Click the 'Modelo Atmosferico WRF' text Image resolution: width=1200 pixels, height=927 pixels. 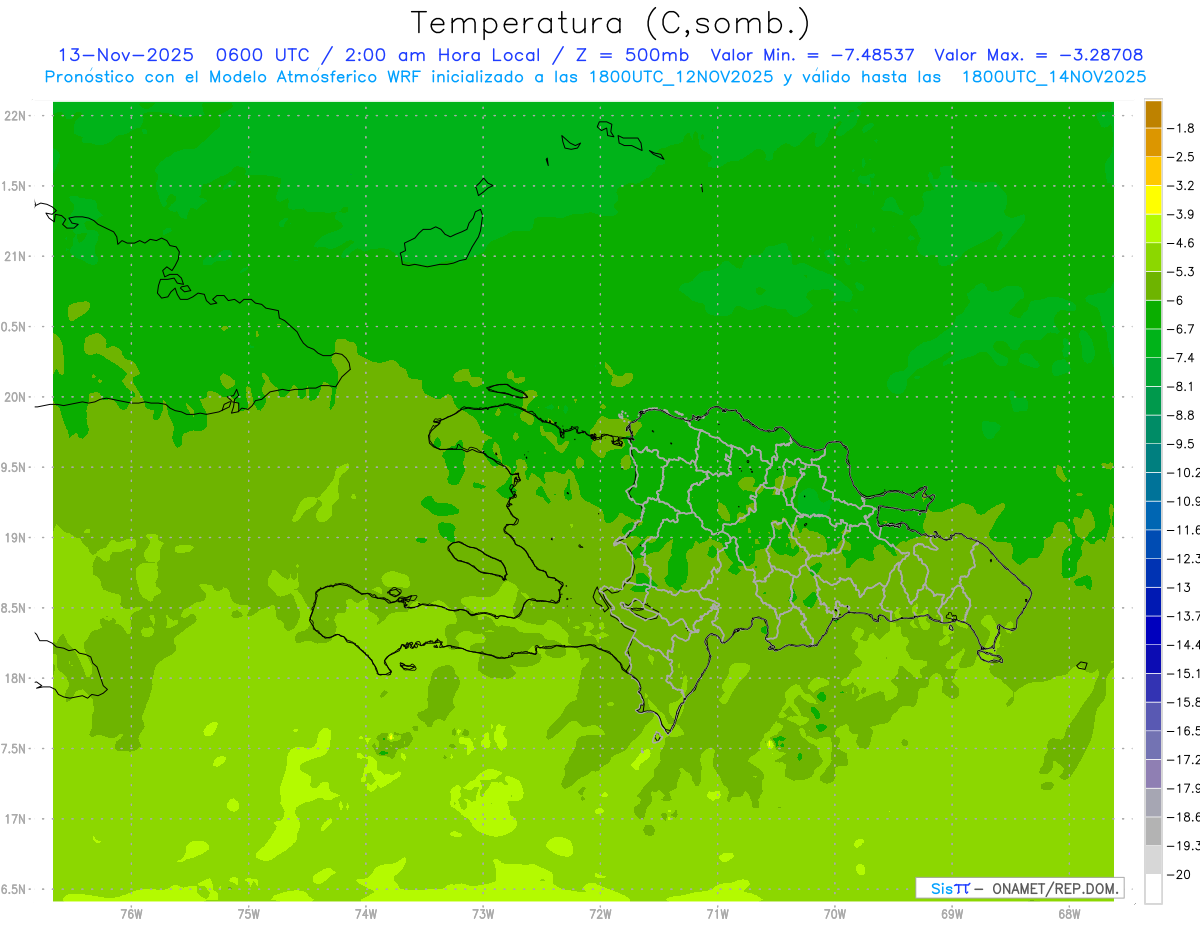[x=292, y=77]
